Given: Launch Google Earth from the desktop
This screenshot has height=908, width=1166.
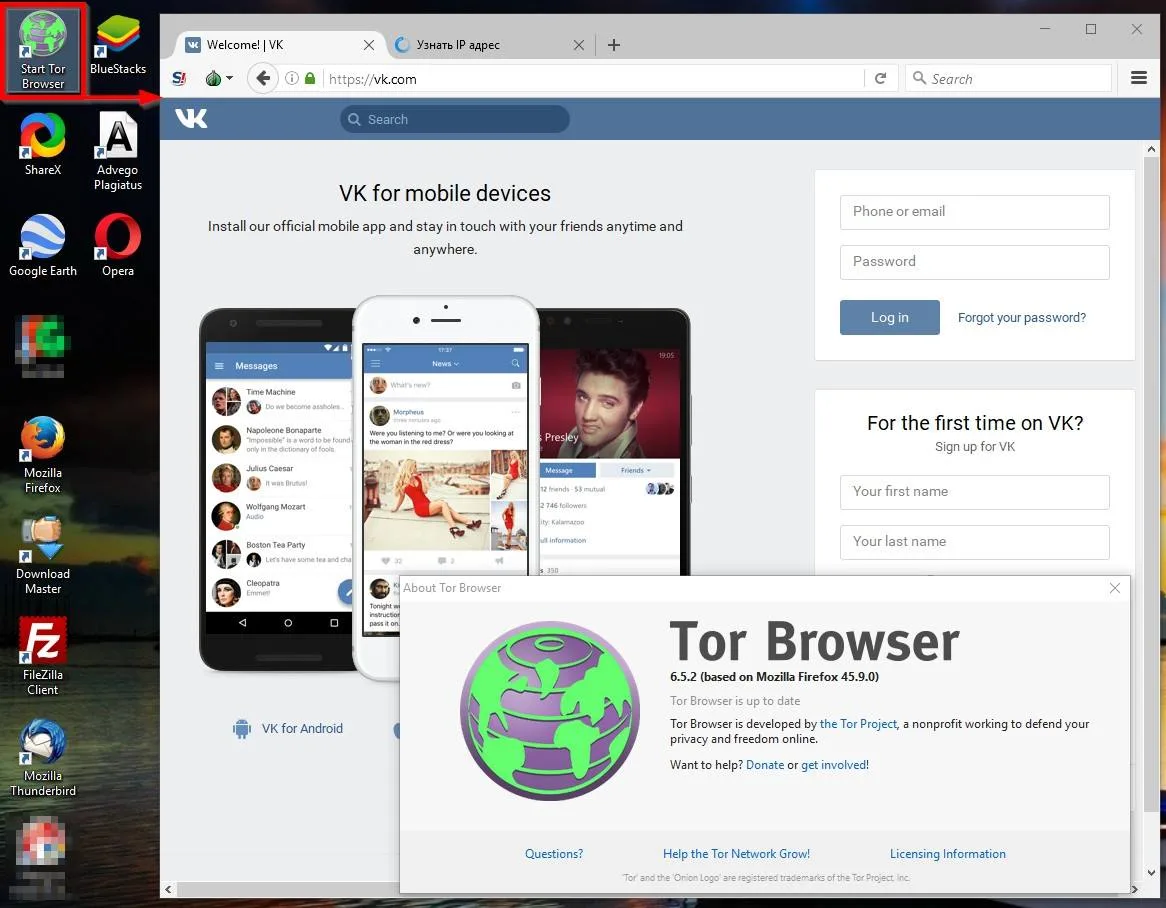Looking at the screenshot, I should pyautogui.click(x=42, y=246).
